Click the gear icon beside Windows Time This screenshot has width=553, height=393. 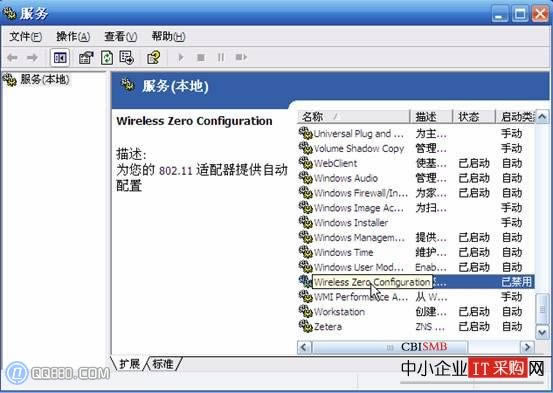(x=305, y=252)
